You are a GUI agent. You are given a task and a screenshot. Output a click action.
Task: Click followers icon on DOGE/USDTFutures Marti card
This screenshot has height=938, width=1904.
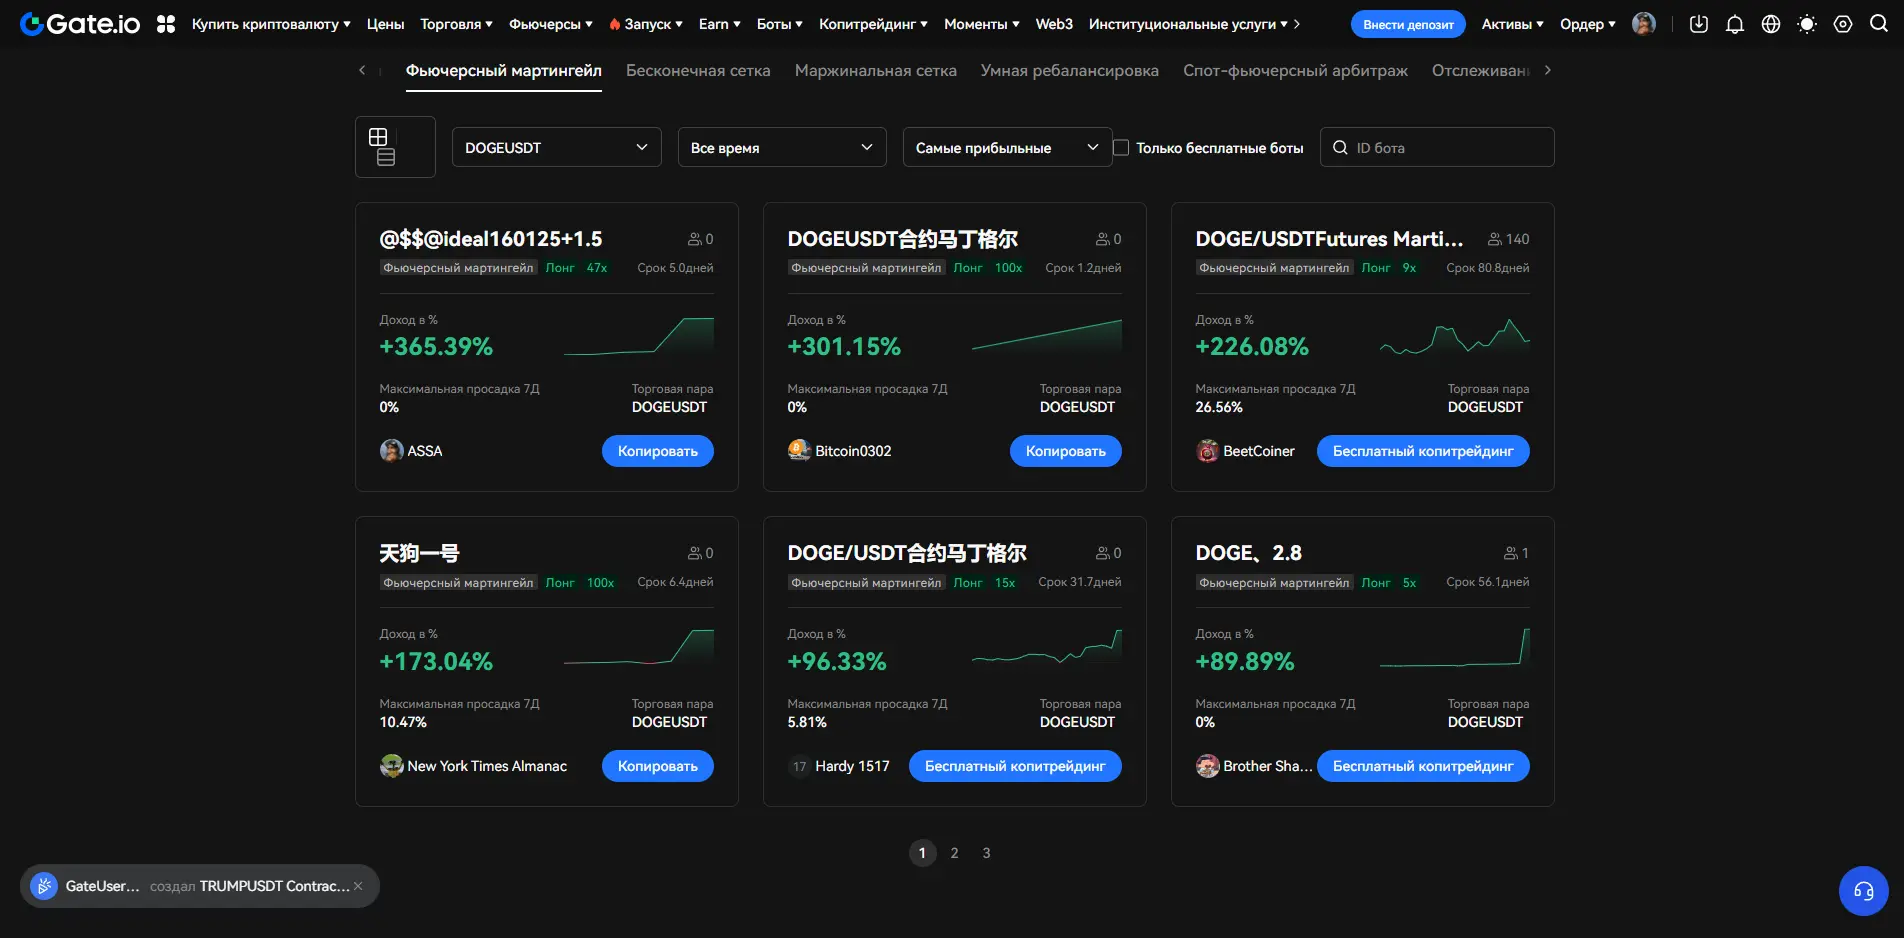pos(1494,239)
